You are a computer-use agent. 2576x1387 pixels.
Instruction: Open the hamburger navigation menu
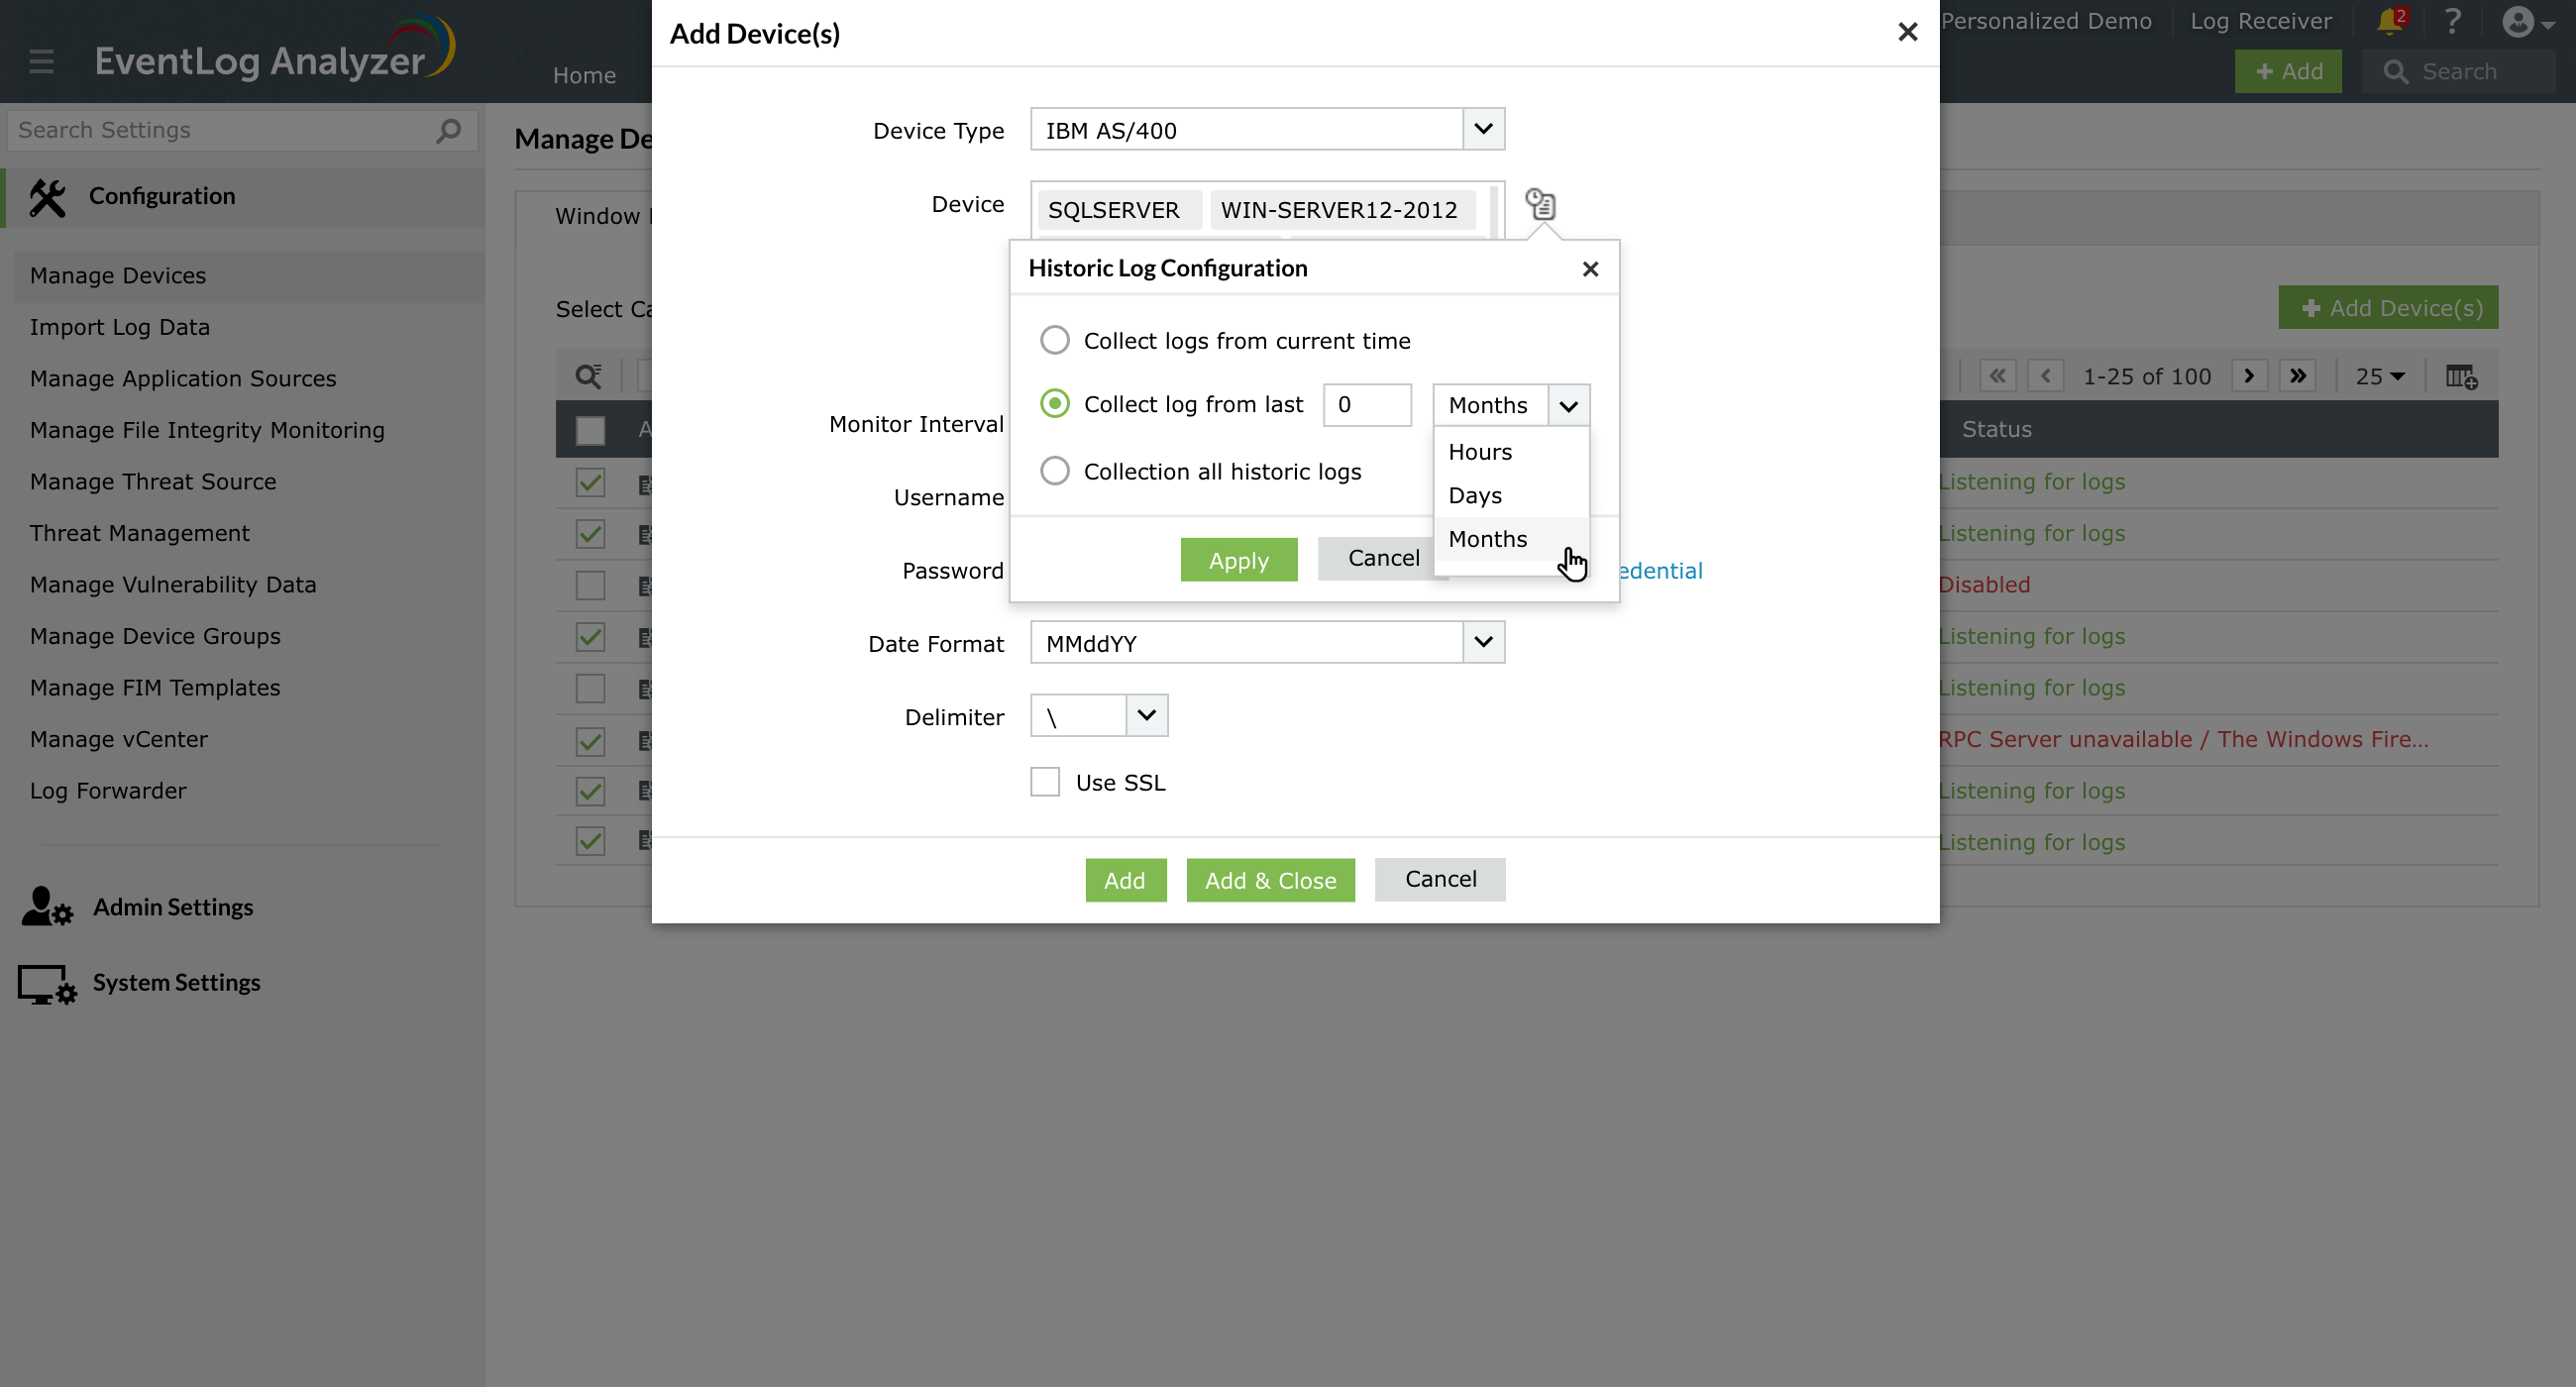coord(42,61)
